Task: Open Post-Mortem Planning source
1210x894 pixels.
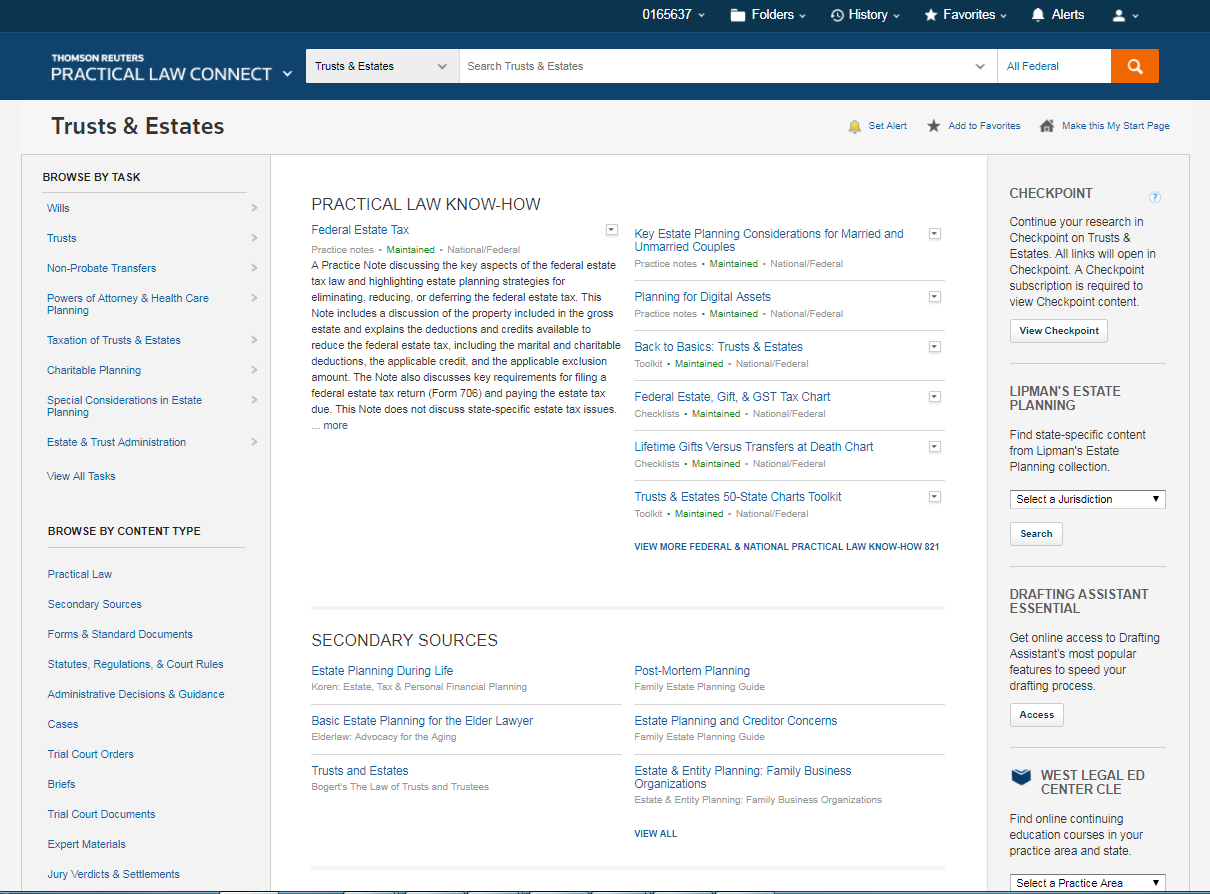Action: click(692, 671)
